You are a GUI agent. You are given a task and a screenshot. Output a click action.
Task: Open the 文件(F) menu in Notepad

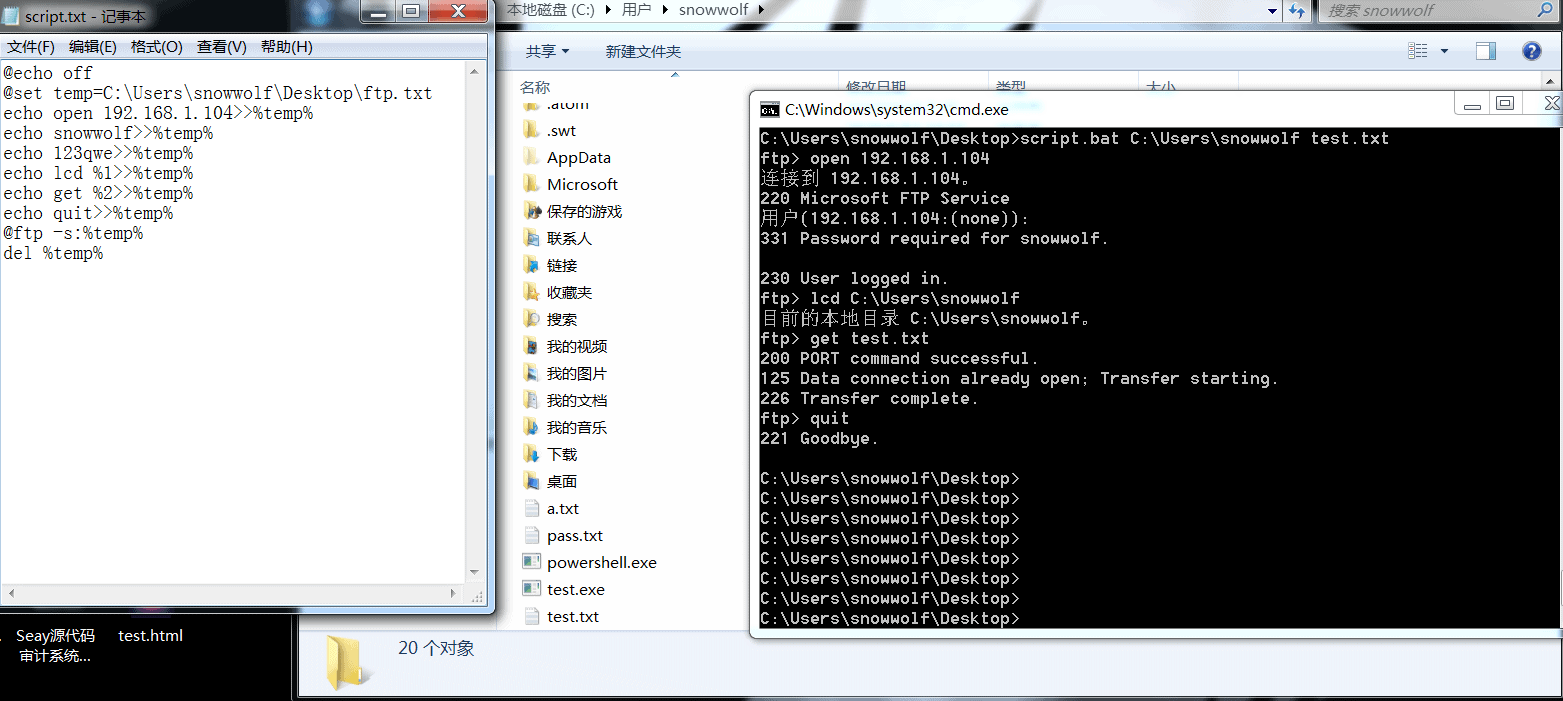(31, 47)
